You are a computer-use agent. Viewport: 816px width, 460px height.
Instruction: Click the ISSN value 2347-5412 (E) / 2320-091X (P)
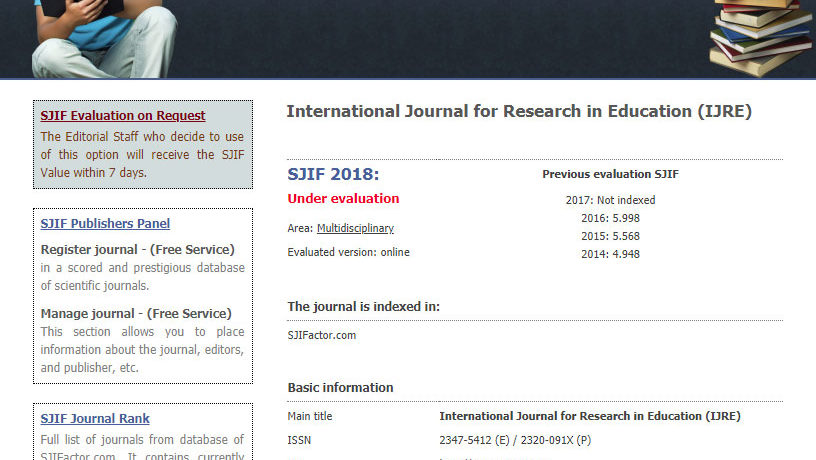515,440
